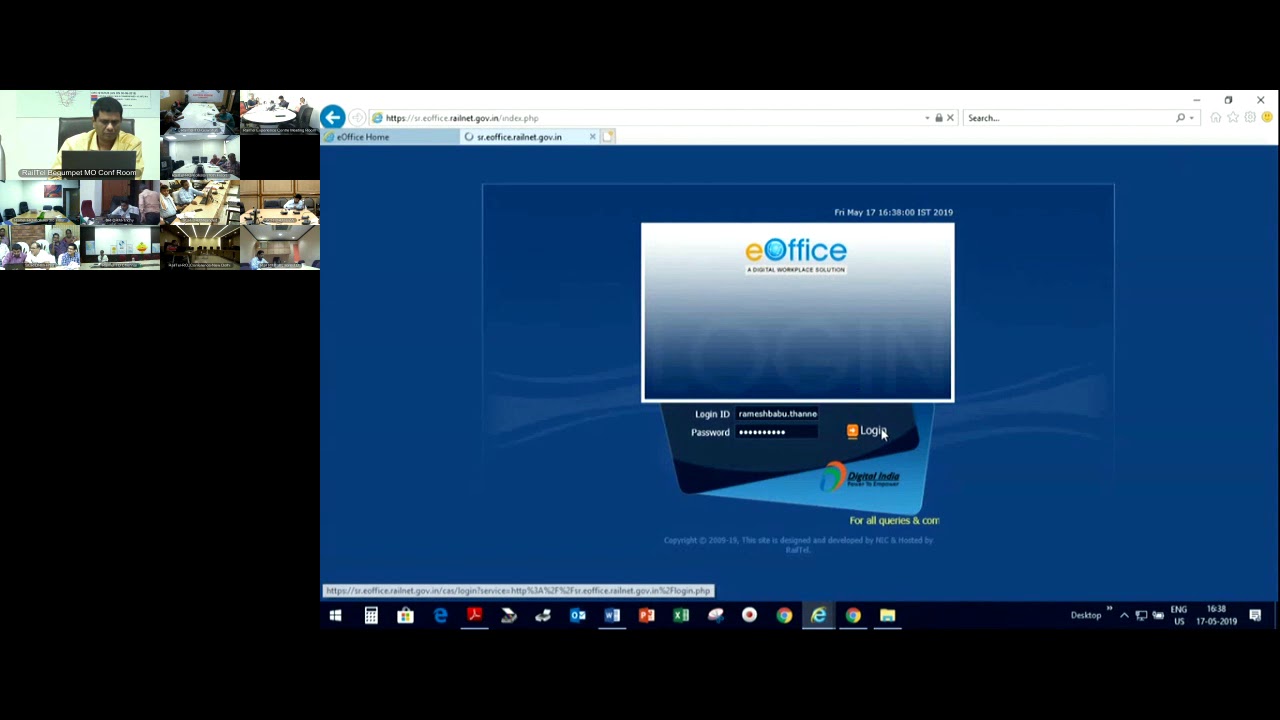The image size is (1280, 720).
Task: Open the browser Home icon
Action: [1215, 118]
